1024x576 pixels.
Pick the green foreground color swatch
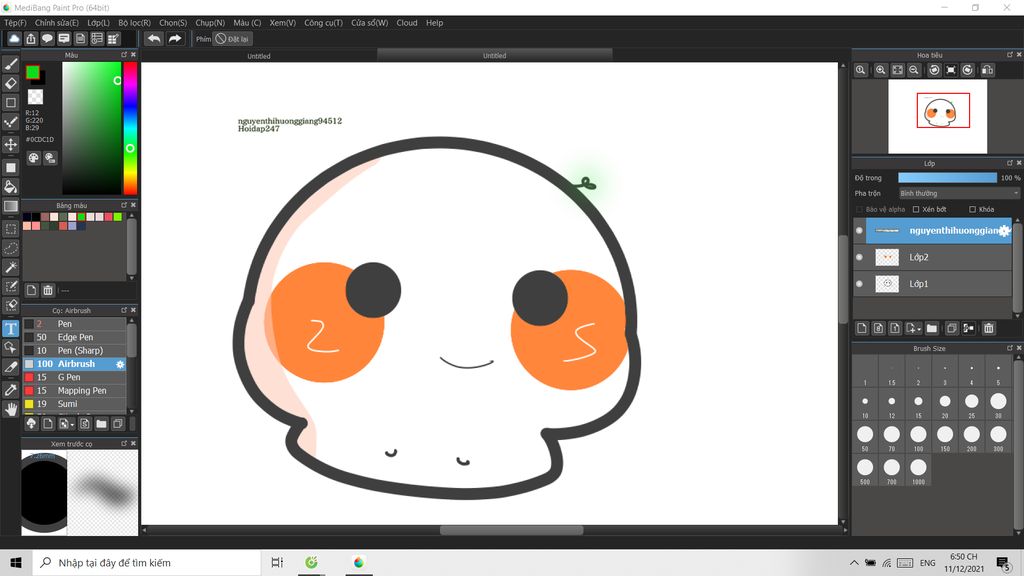pos(32,72)
